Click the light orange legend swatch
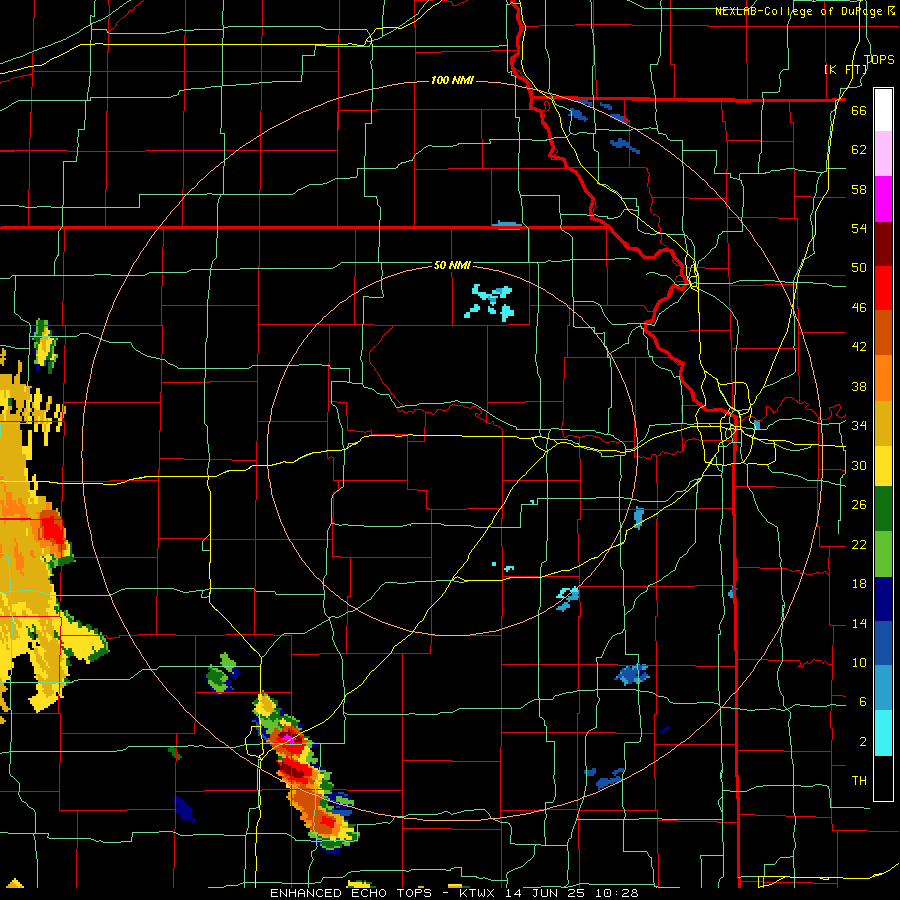The image size is (900, 900). (x=883, y=378)
